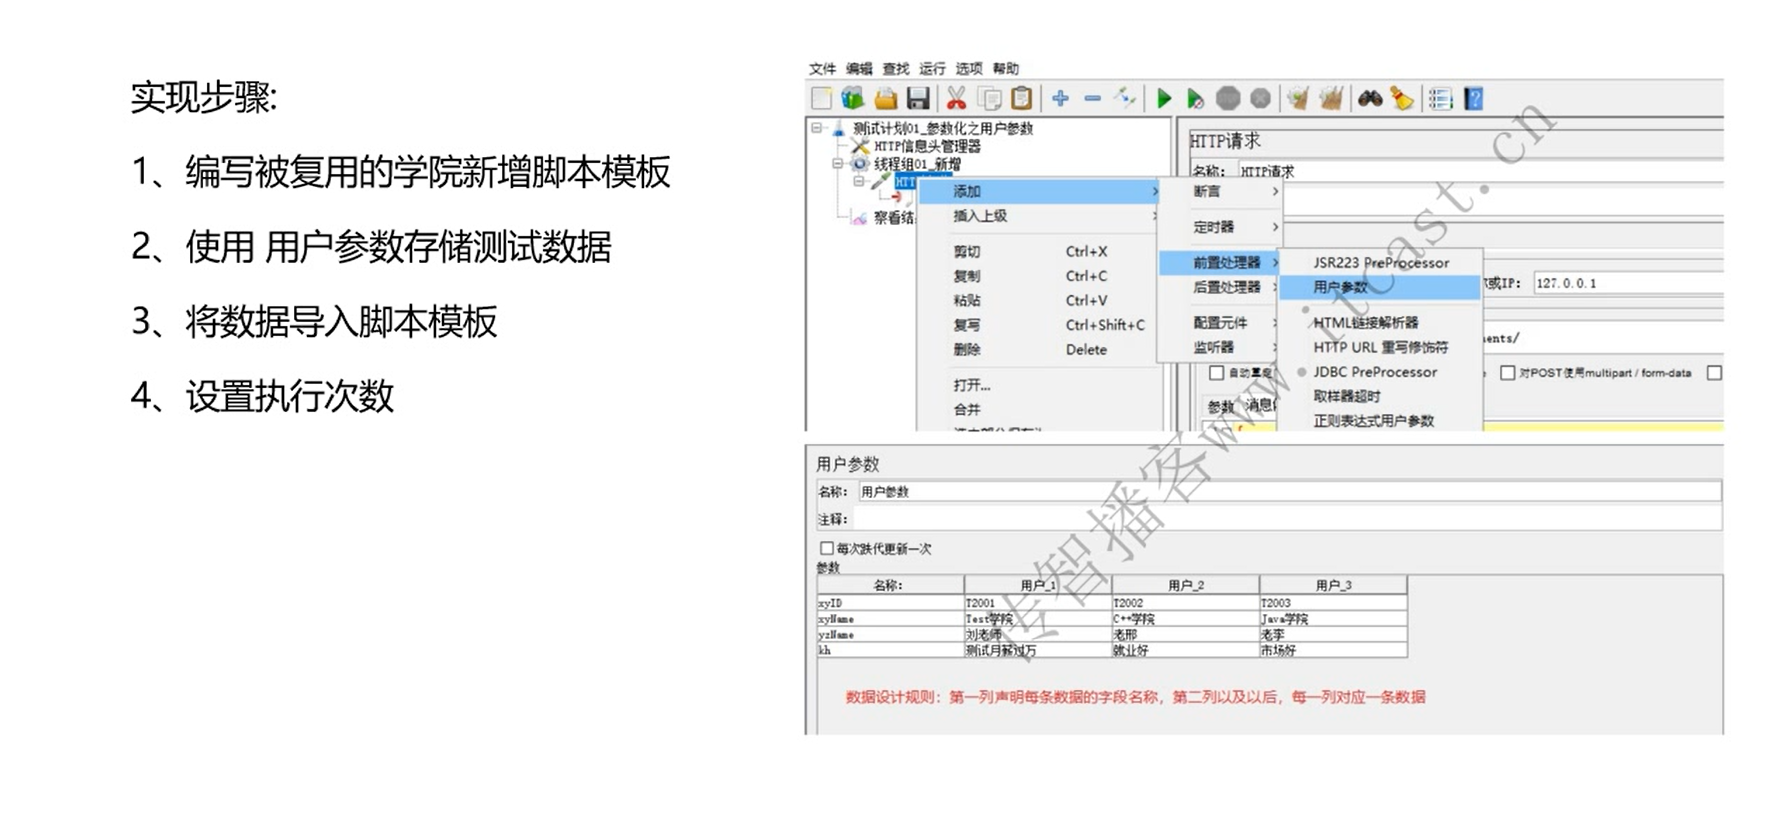Click the grey Stop test icon
This screenshot has width=1775, height=819.
click(x=1228, y=98)
